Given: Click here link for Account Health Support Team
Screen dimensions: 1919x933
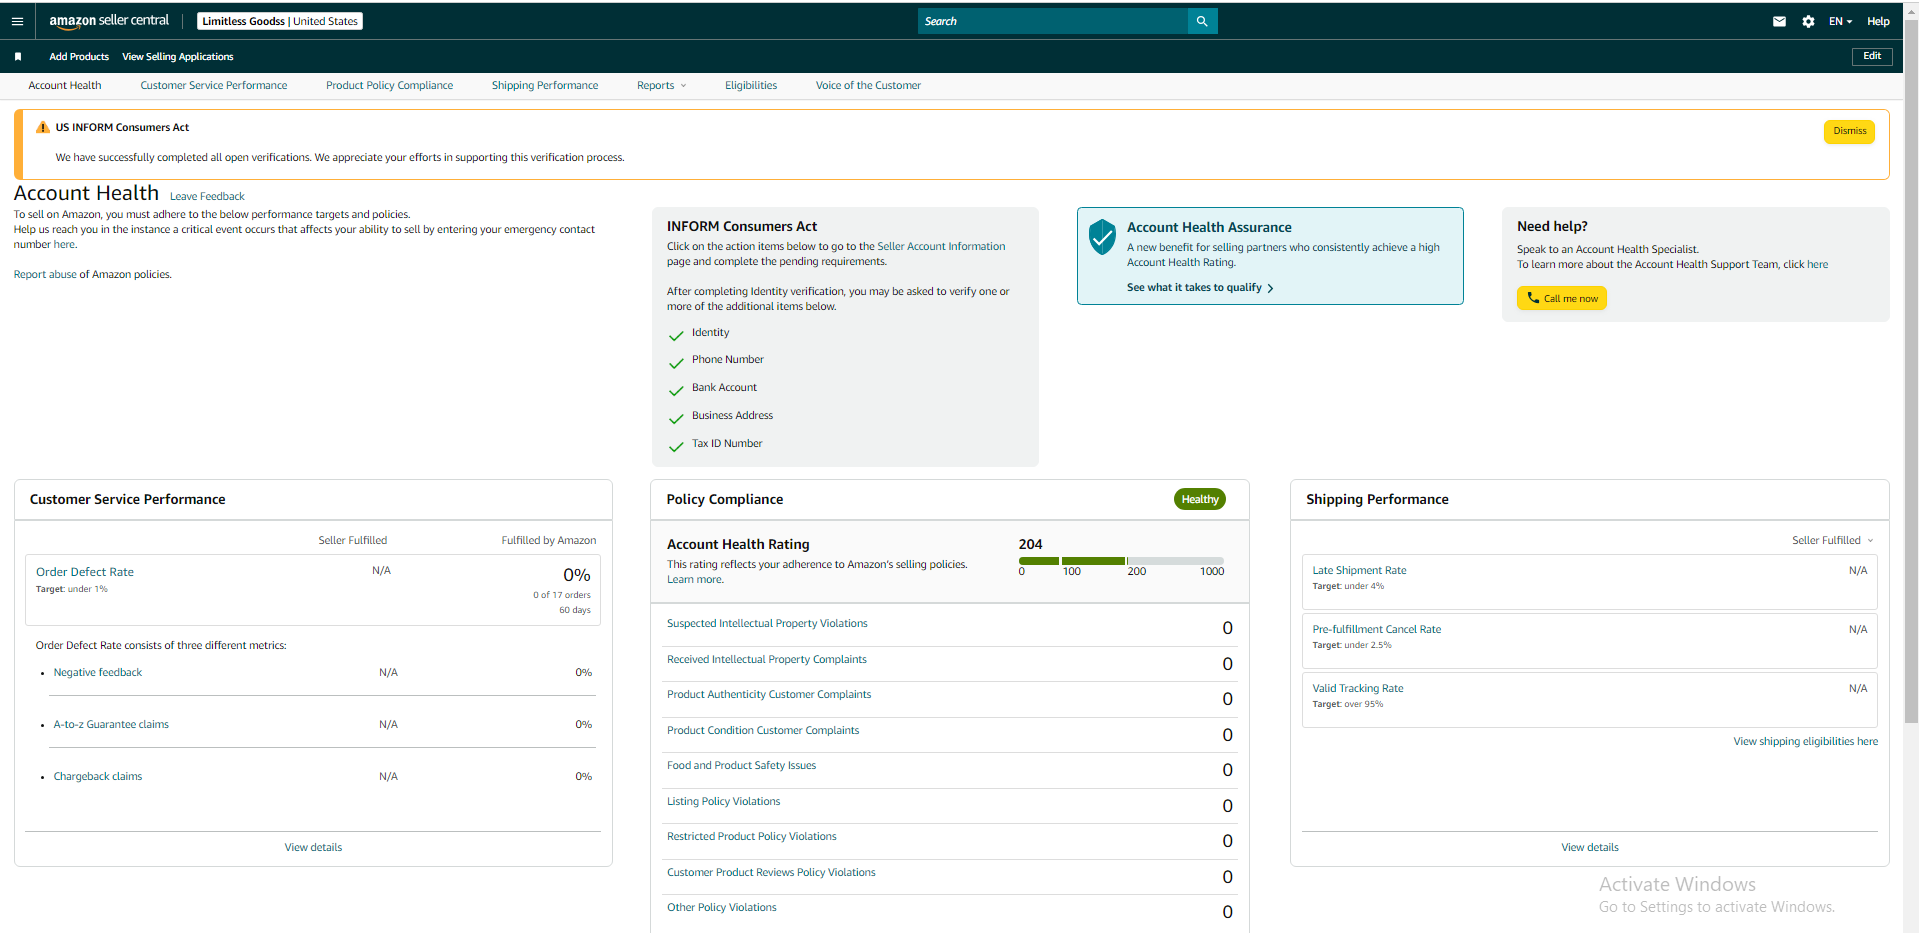Looking at the screenshot, I should [x=1817, y=265].
